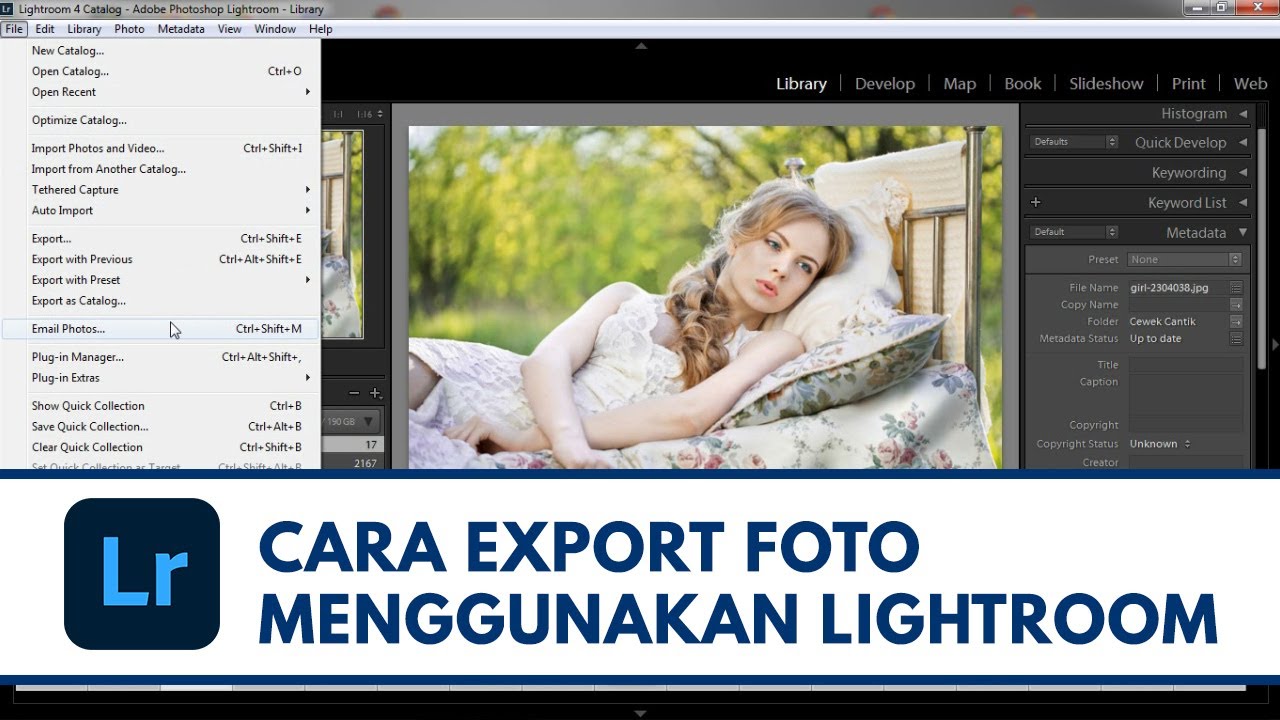Click the arrow icon beside Folder field
The height and width of the screenshot is (720, 1280).
click(x=1236, y=322)
